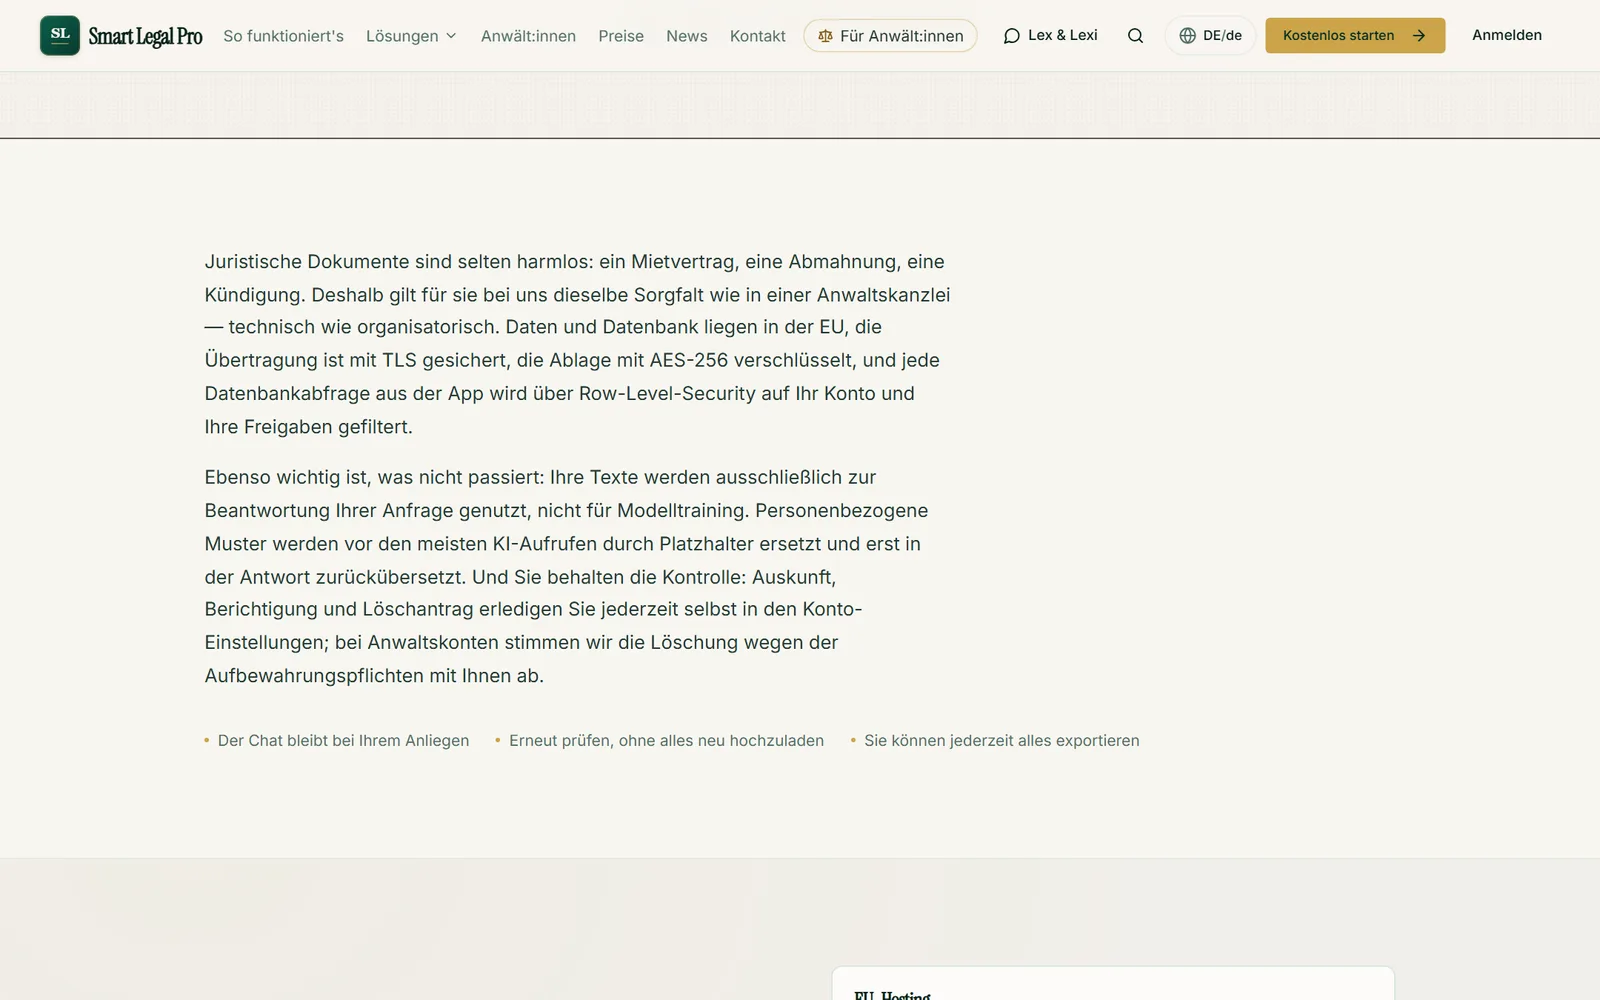The width and height of the screenshot is (1600, 1000).
Task: Expand the Lösungen dropdown chevron
Action: point(451,36)
